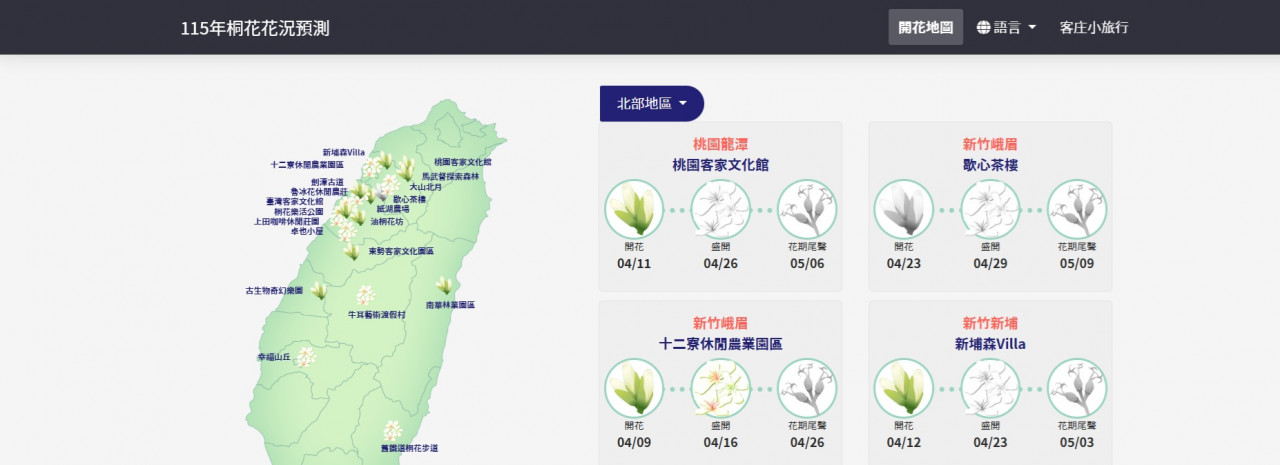This screenshot has height=465, width=1280.
Task: Click map label 油桐花坊
Action: pos(387,222)
